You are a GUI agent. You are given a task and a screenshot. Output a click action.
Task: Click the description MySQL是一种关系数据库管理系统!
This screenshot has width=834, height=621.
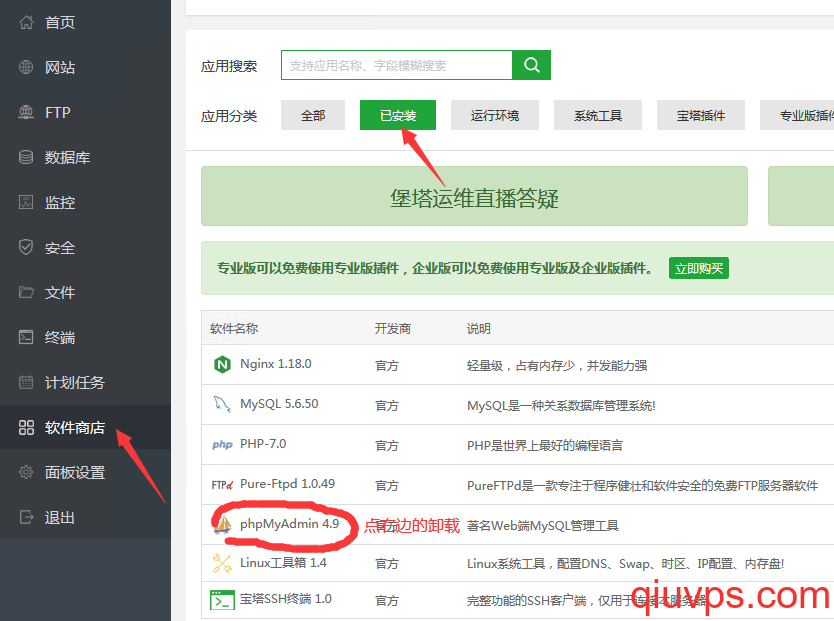[x=561, y=406]
